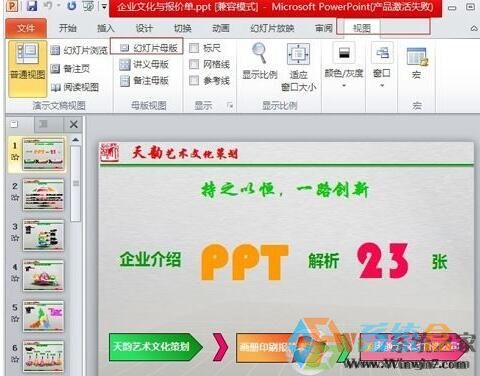480x376 pixels.
Task: Enable the 参考线 guides checkbox
Action: pos(194,80)
